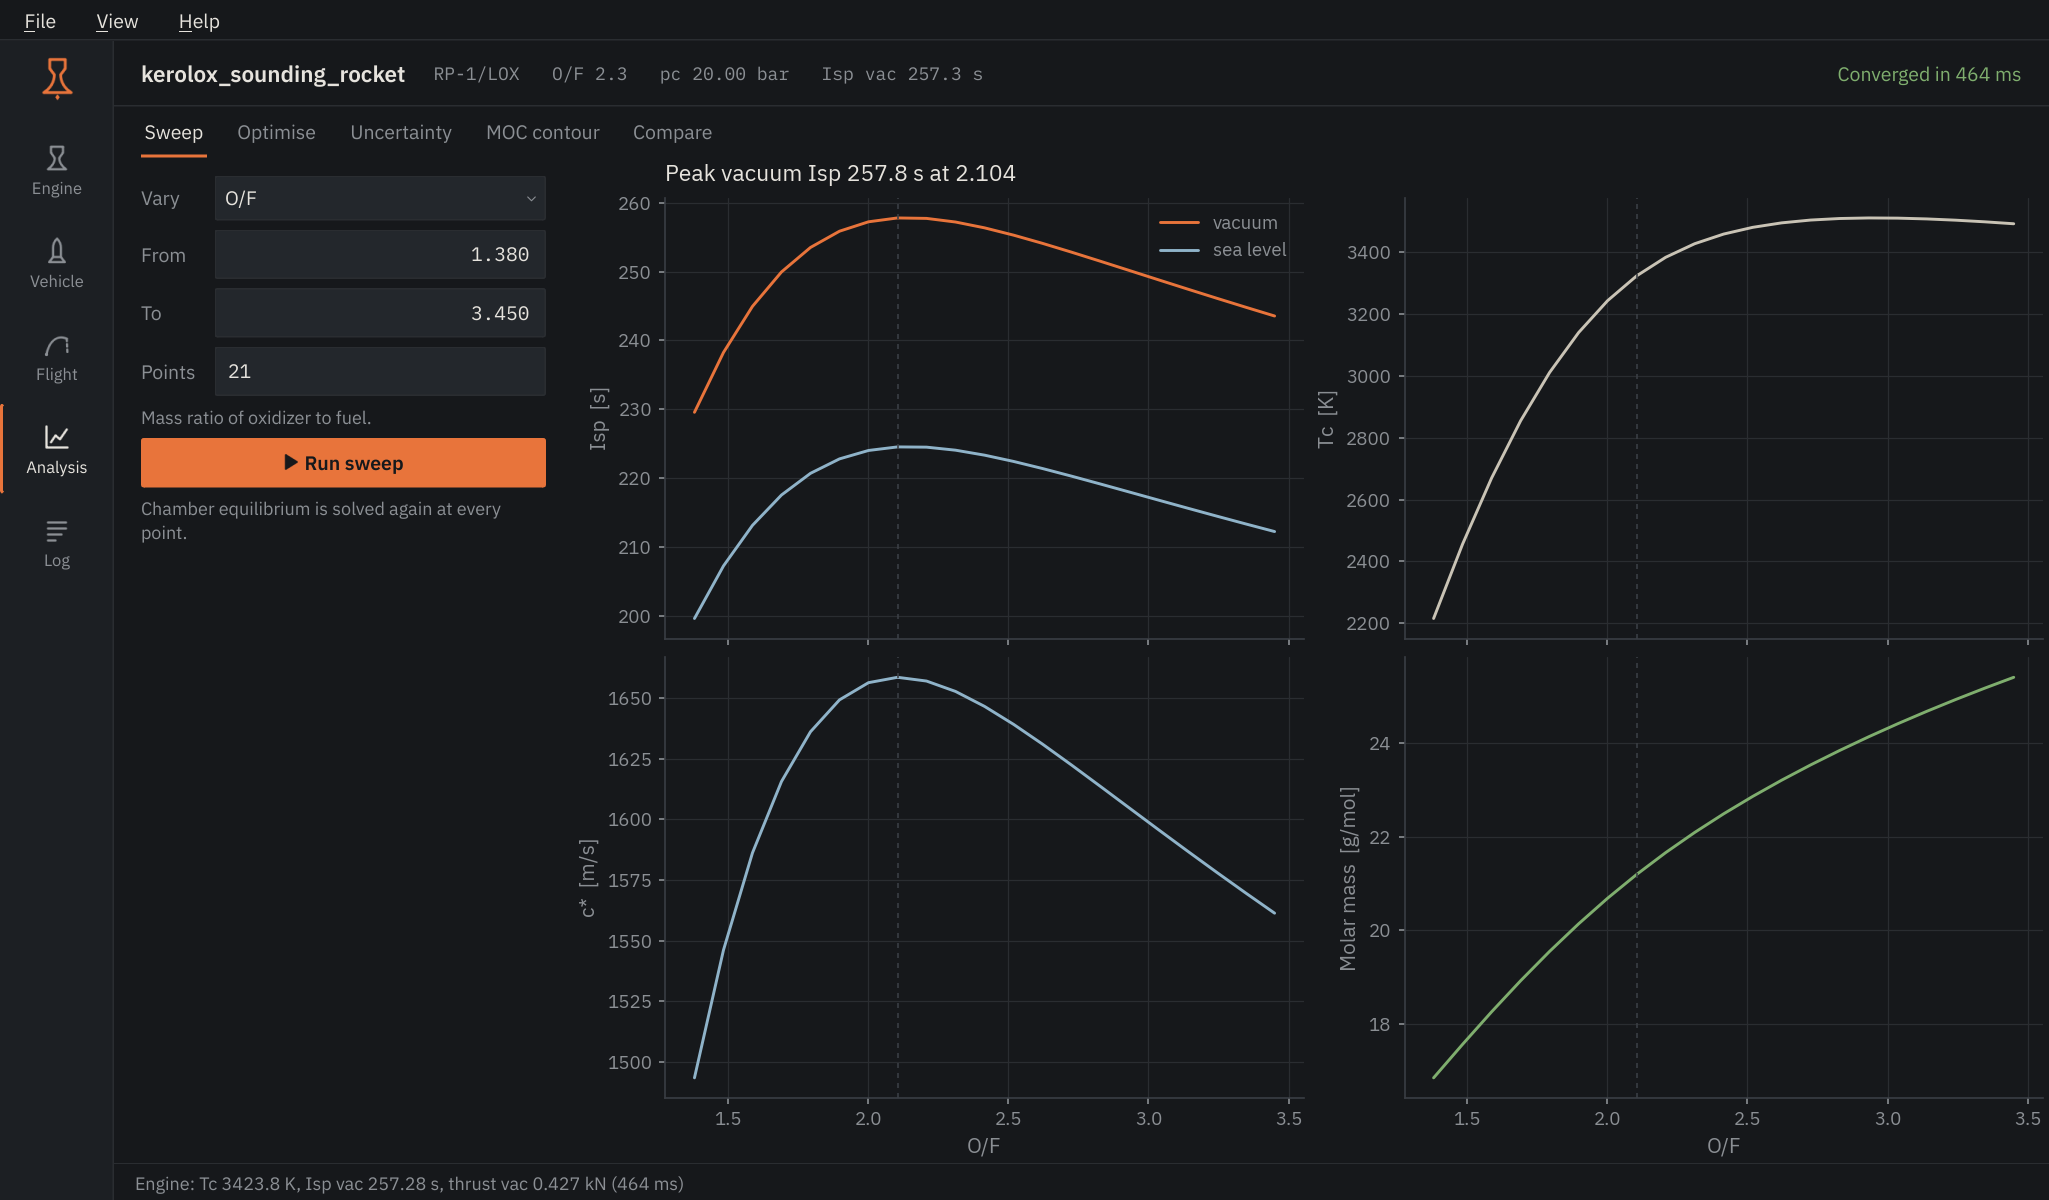The height and width of the screenshot is (1200, 2049).
Task: Open the Flight sidebar section
Action: [x=57, y=357]
